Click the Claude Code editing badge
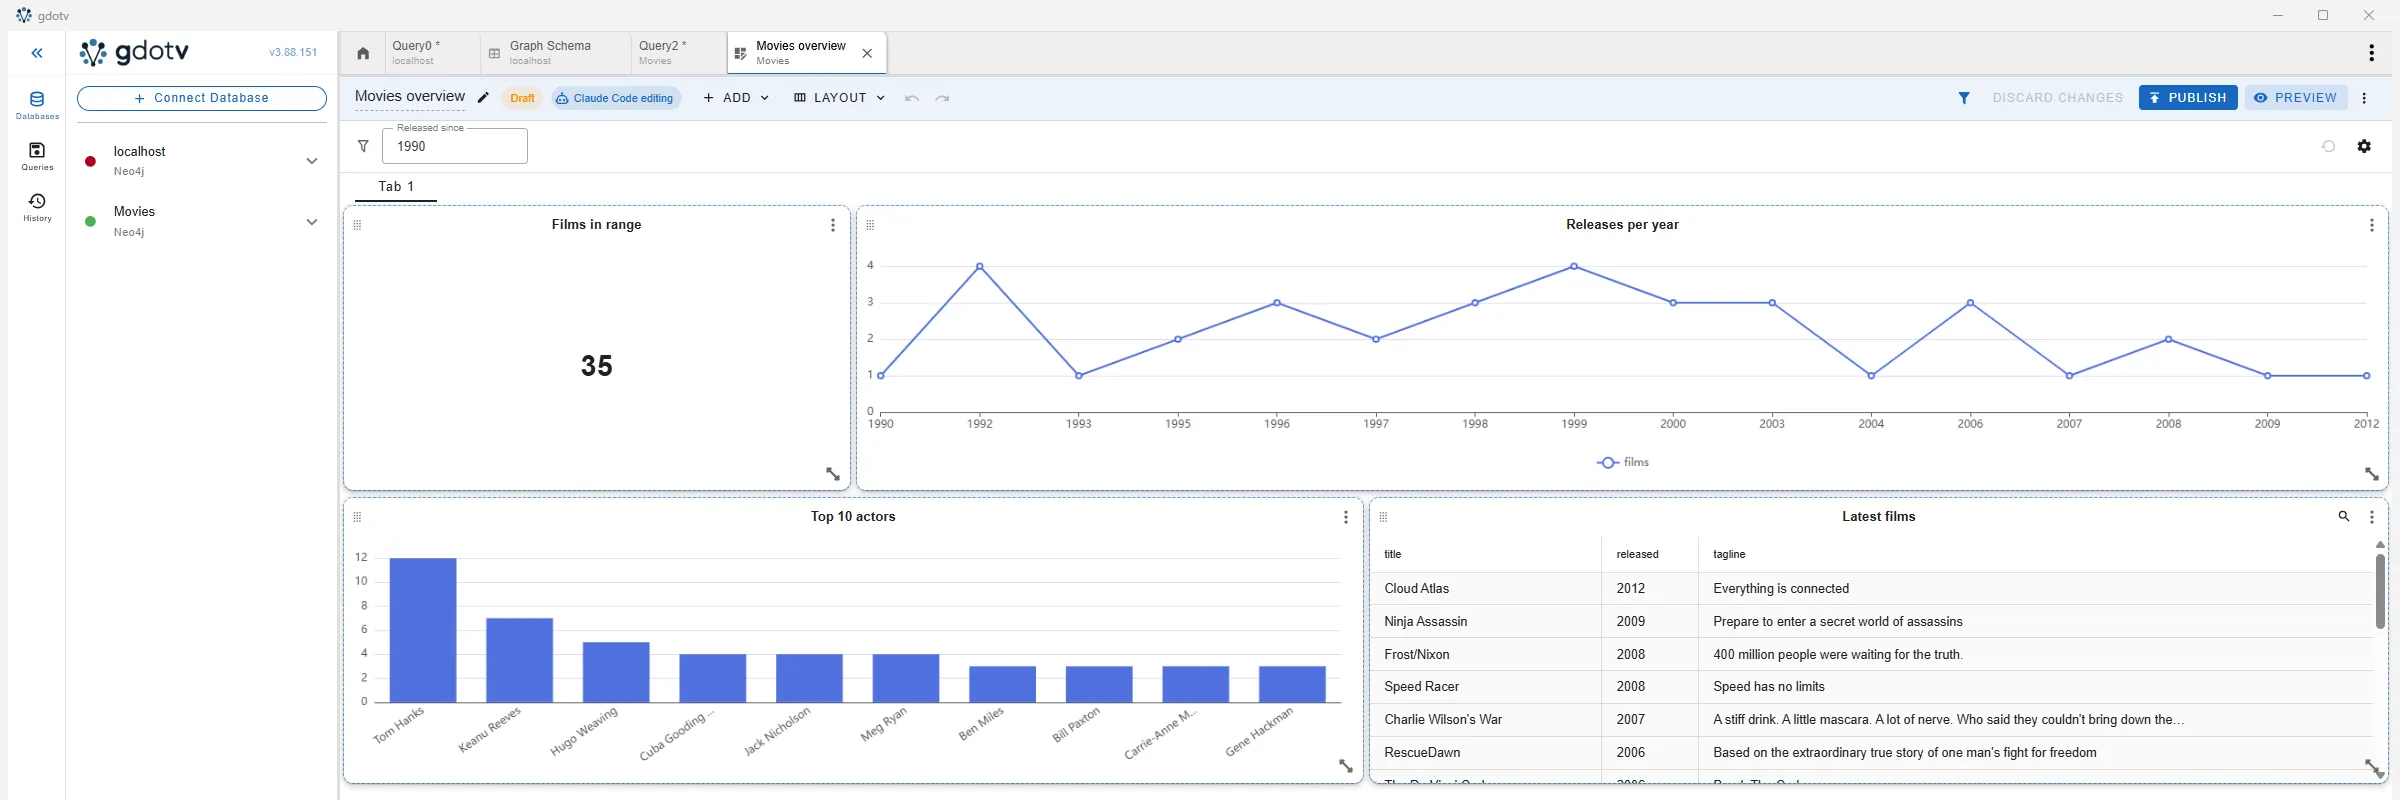The height and width of the screenshot is (800, 2400). 615,98
